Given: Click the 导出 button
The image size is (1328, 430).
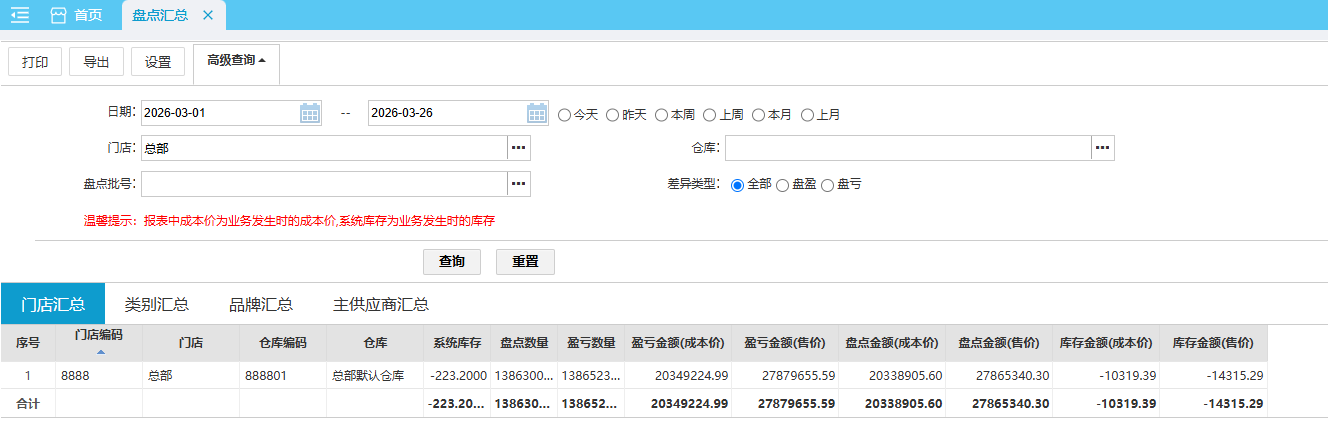Looking at the screenshot, I should point(96,62).
